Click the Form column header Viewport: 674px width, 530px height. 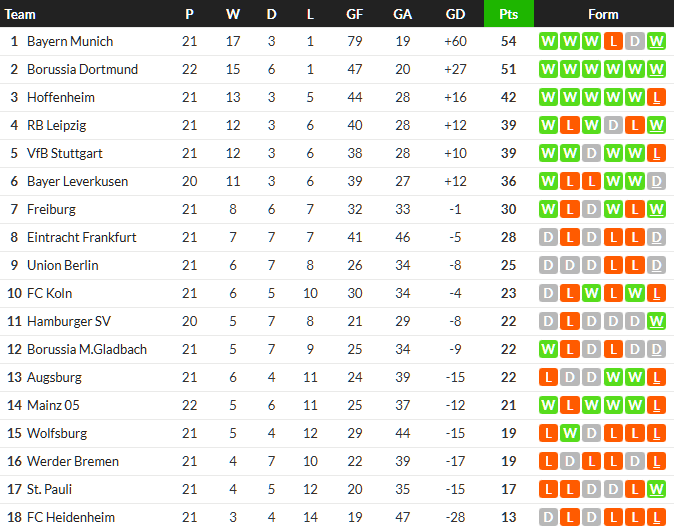click(603, 14)
